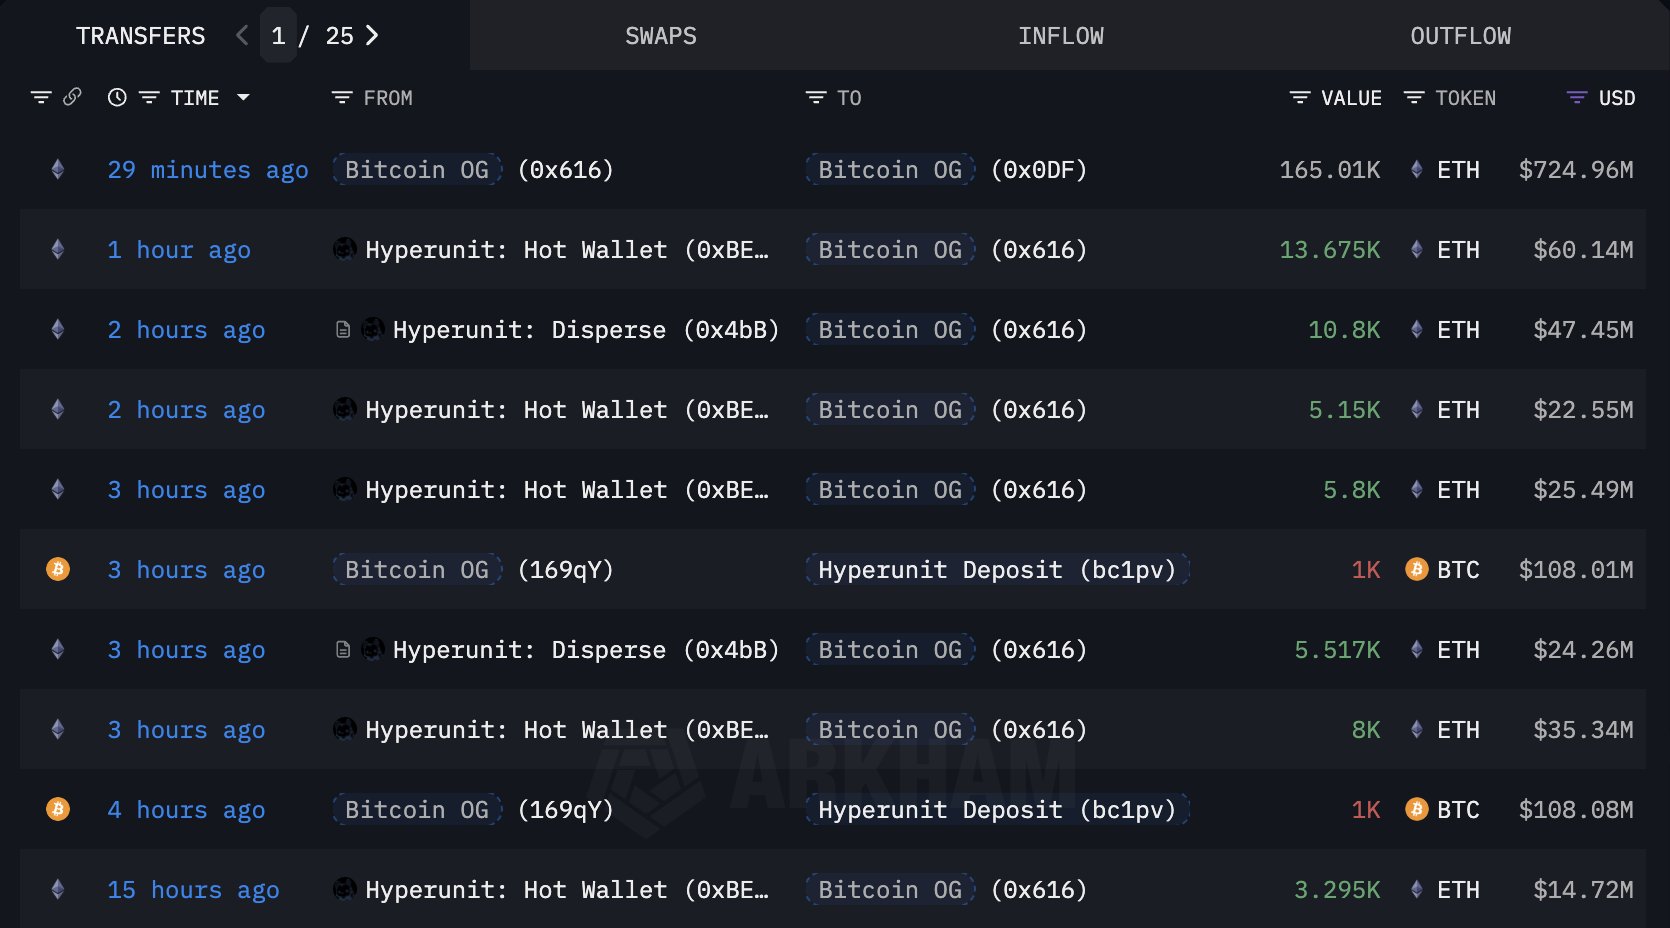The image size is (1670, 928).
Task: Toggle the filter on the VALUE column
Action: tap(1298, 97)
